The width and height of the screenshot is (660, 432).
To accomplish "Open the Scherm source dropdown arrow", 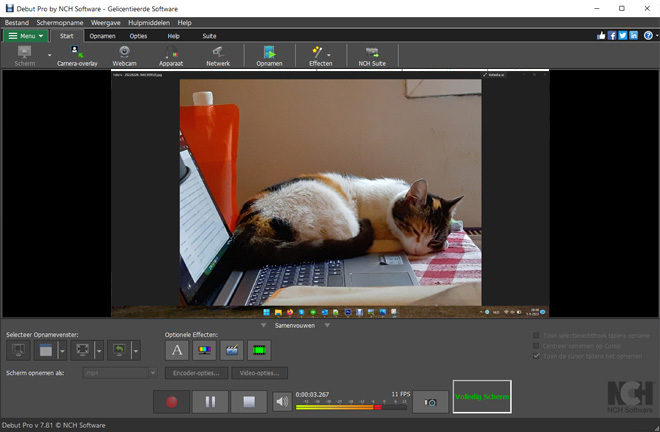I will [50, 56].
